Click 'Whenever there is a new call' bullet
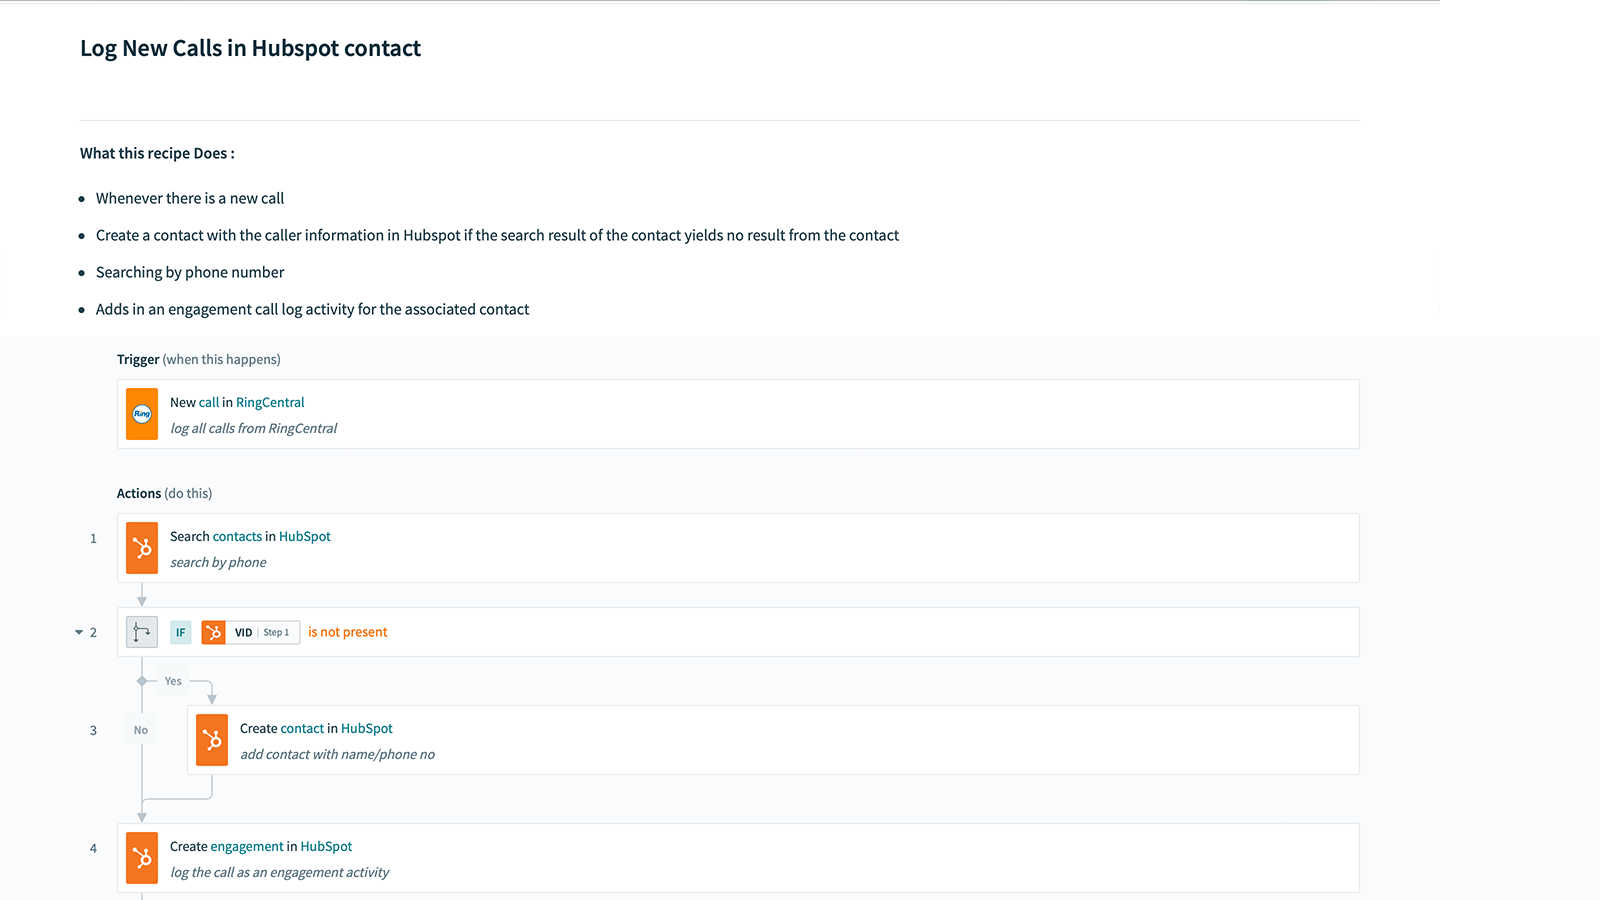The height and width of the screenshot is (900, 1600). [190, 198]
